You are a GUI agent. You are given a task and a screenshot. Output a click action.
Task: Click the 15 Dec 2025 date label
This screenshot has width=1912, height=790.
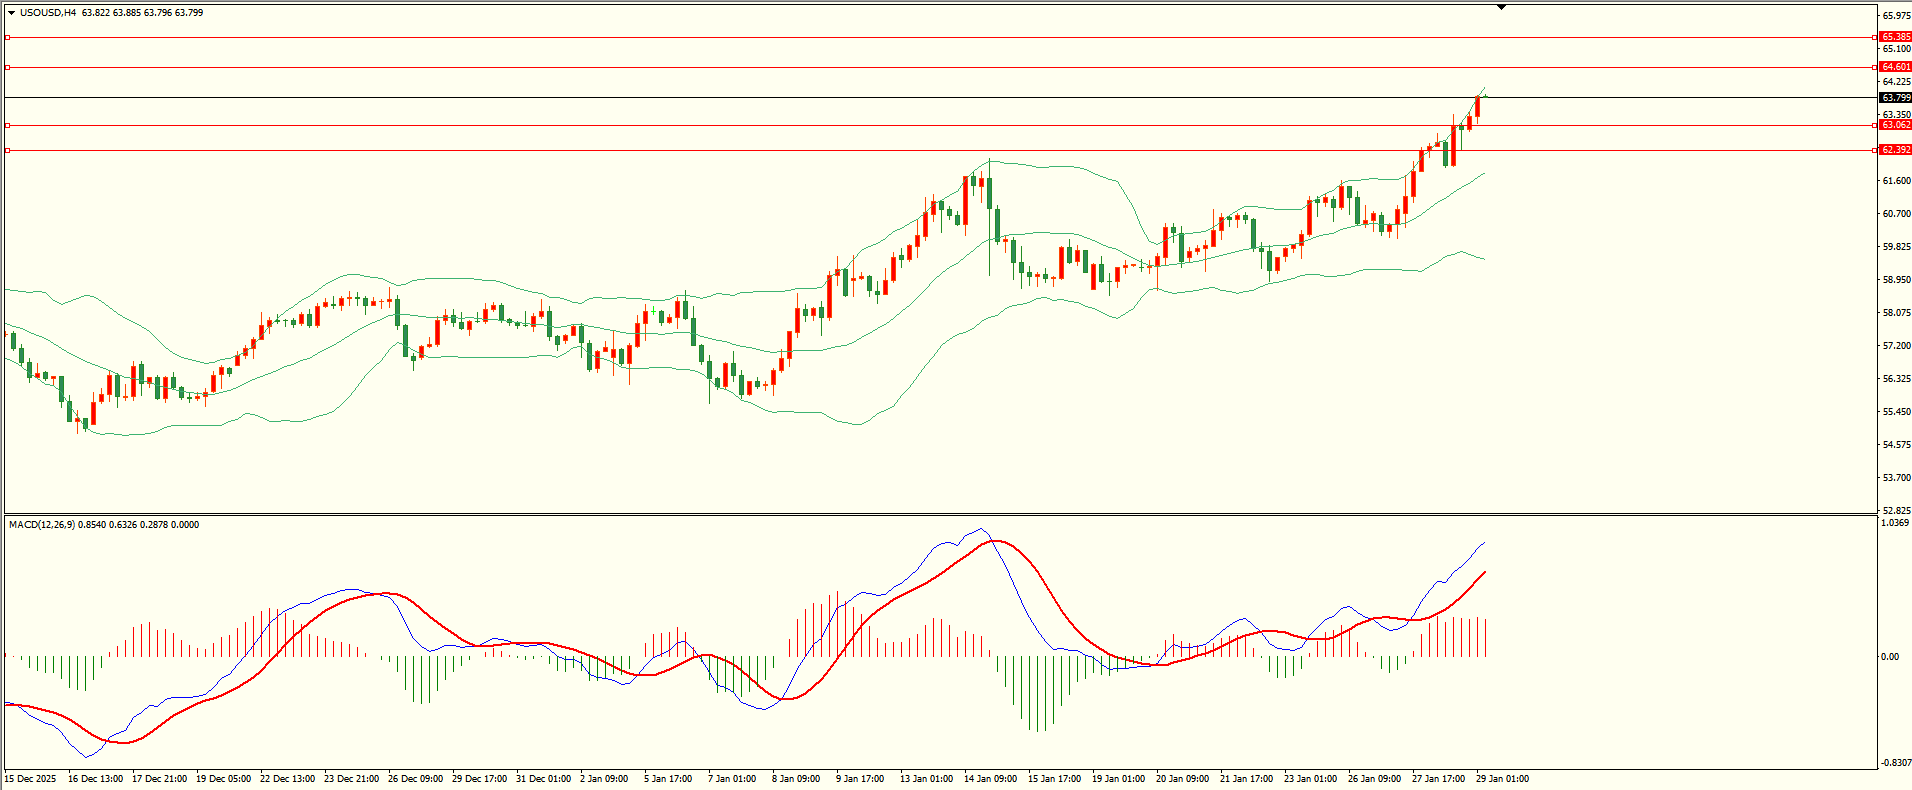click(31, 778)
